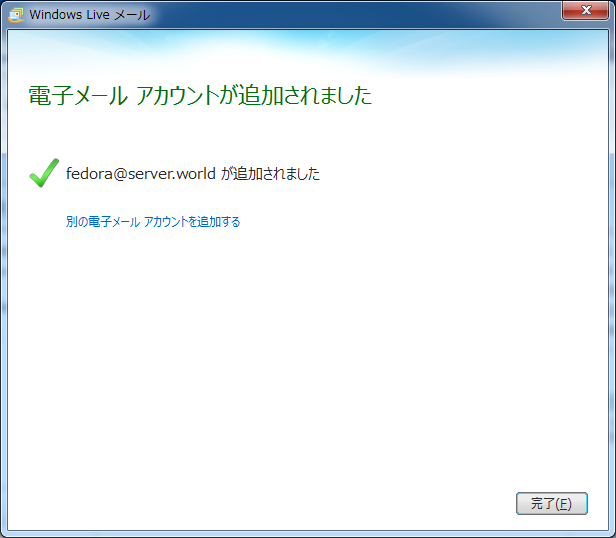616x538 pixels.
Task: Open the 別の電子メール アカウントを追加する link
Action: pyautogui.click(x=153, y=222)
